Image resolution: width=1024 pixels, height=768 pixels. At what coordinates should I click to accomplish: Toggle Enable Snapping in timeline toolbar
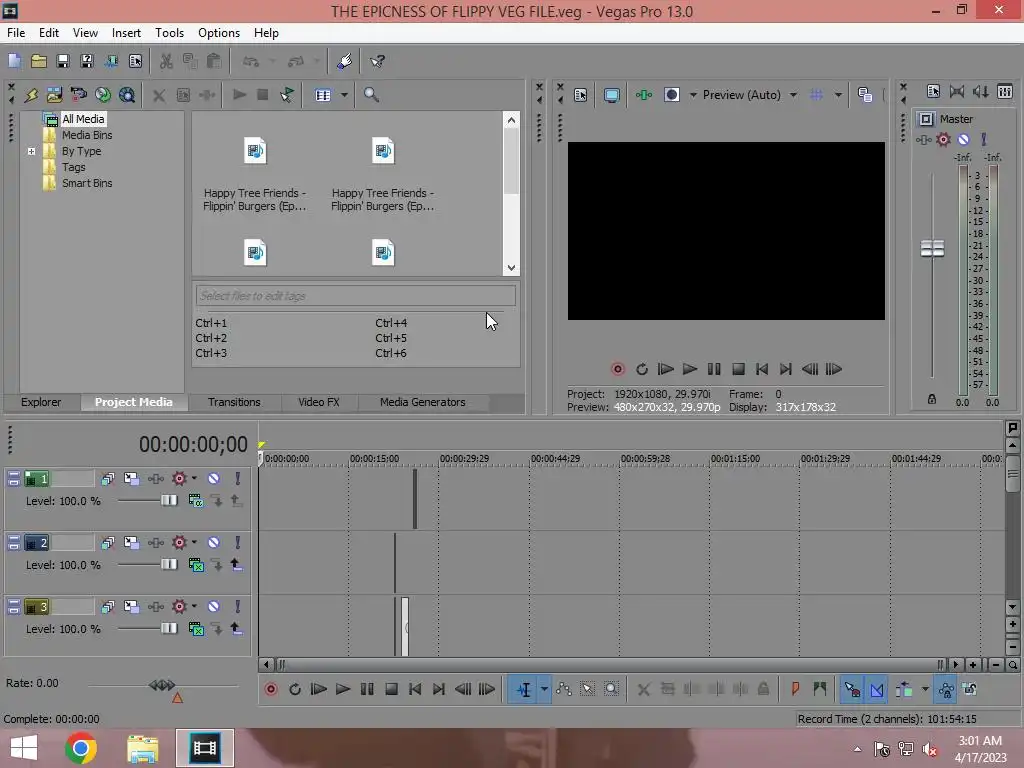point(852,689)
